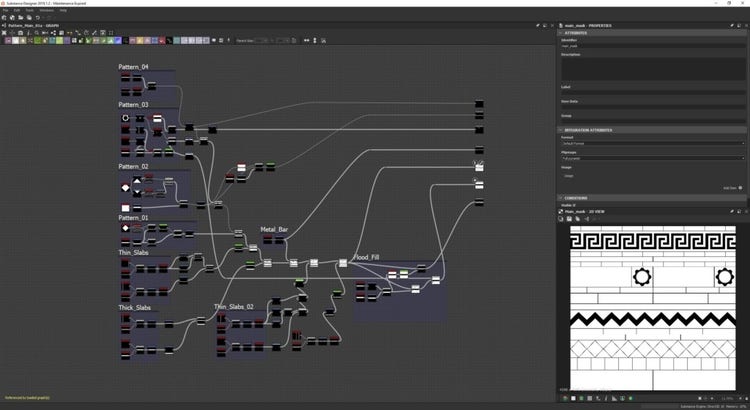Viewport: 750px width, 410px height.
Task: Open the Mipmaps dropdown
Action: click(652, 158)
